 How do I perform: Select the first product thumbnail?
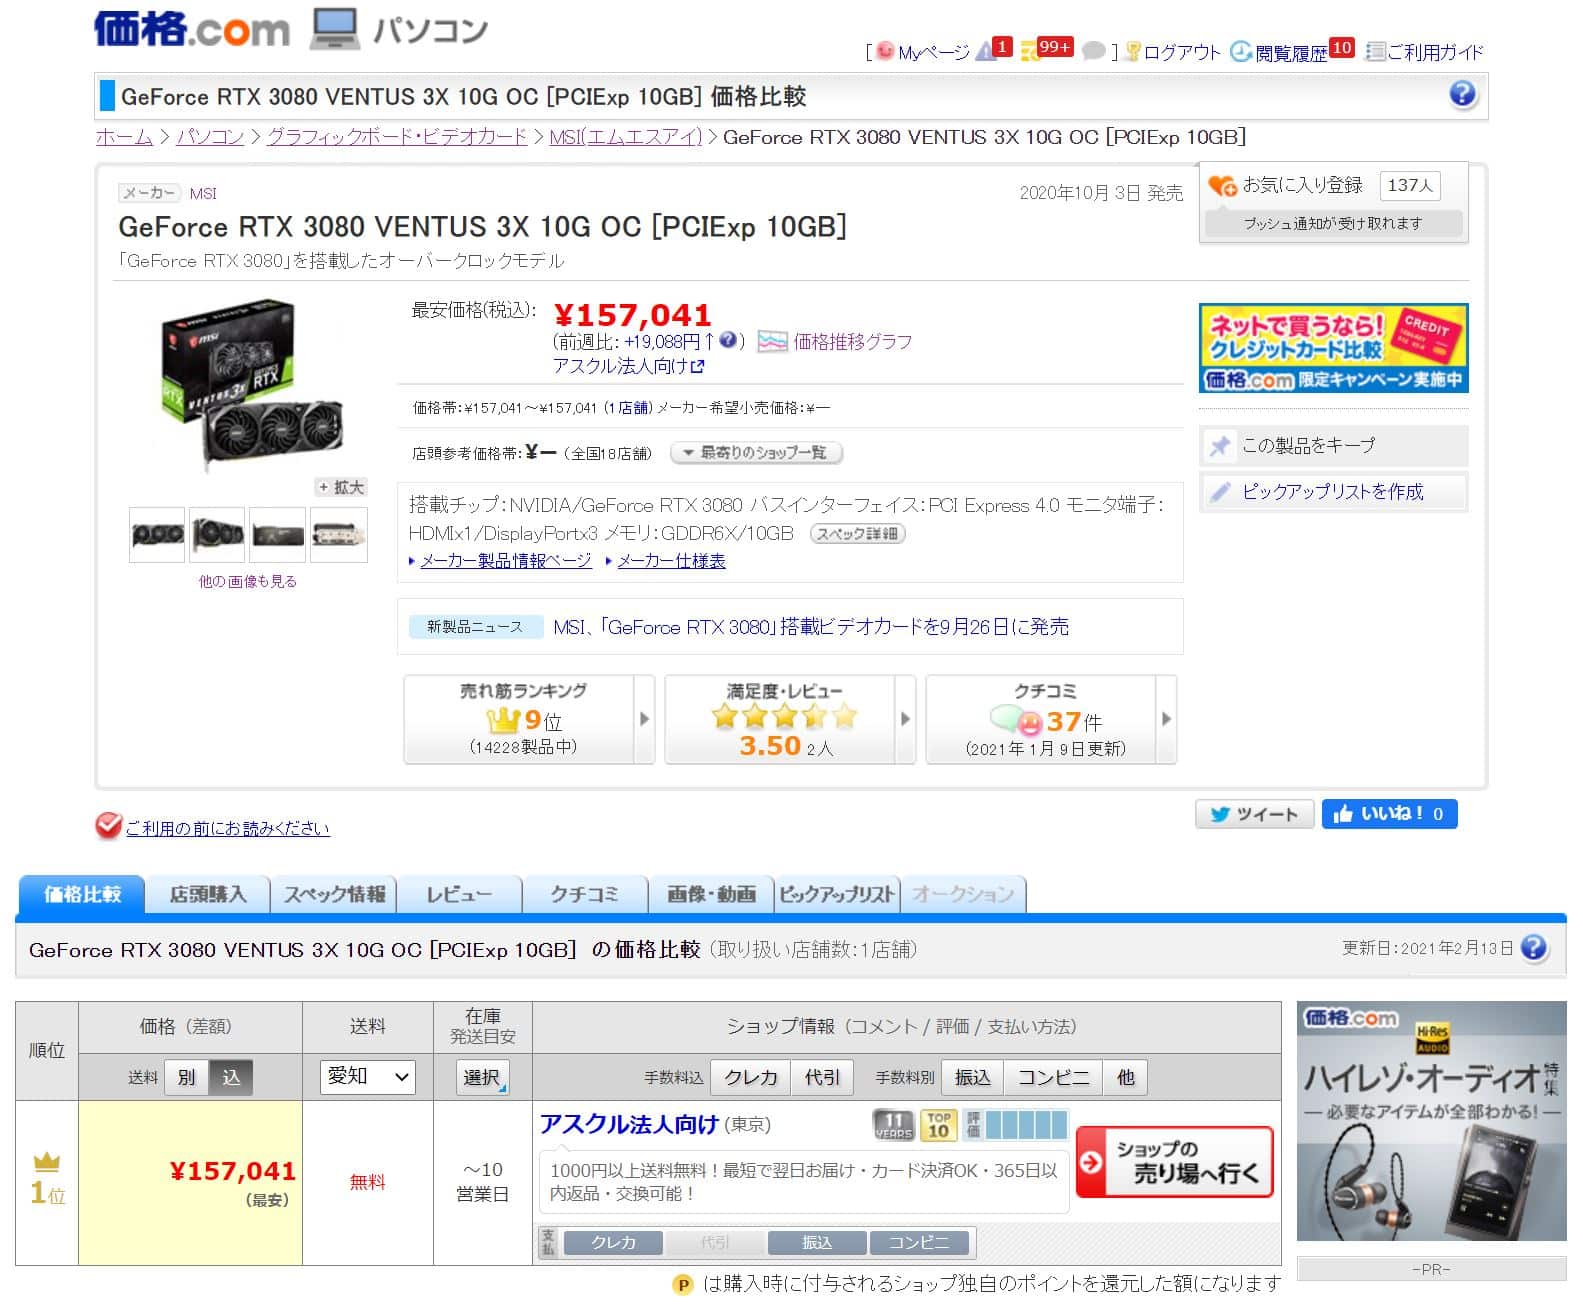pos(157,535)
